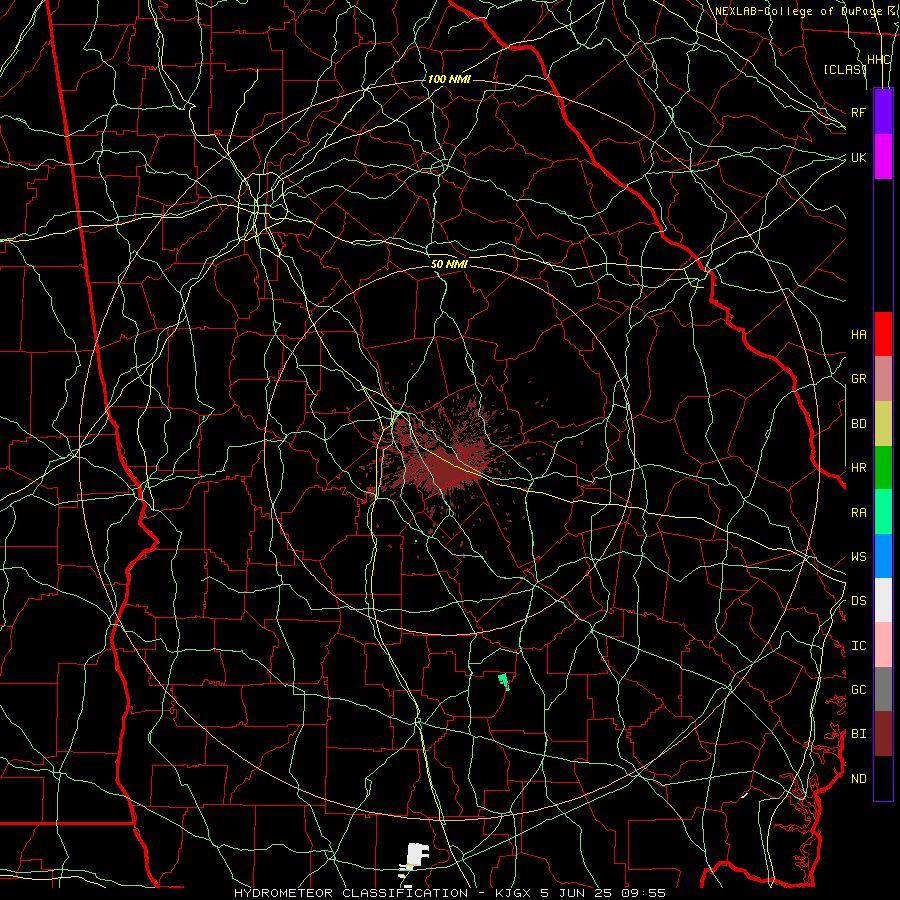Click the small green rain echo south of radar
Screen dimensions: 900x900
click(504, 682)
